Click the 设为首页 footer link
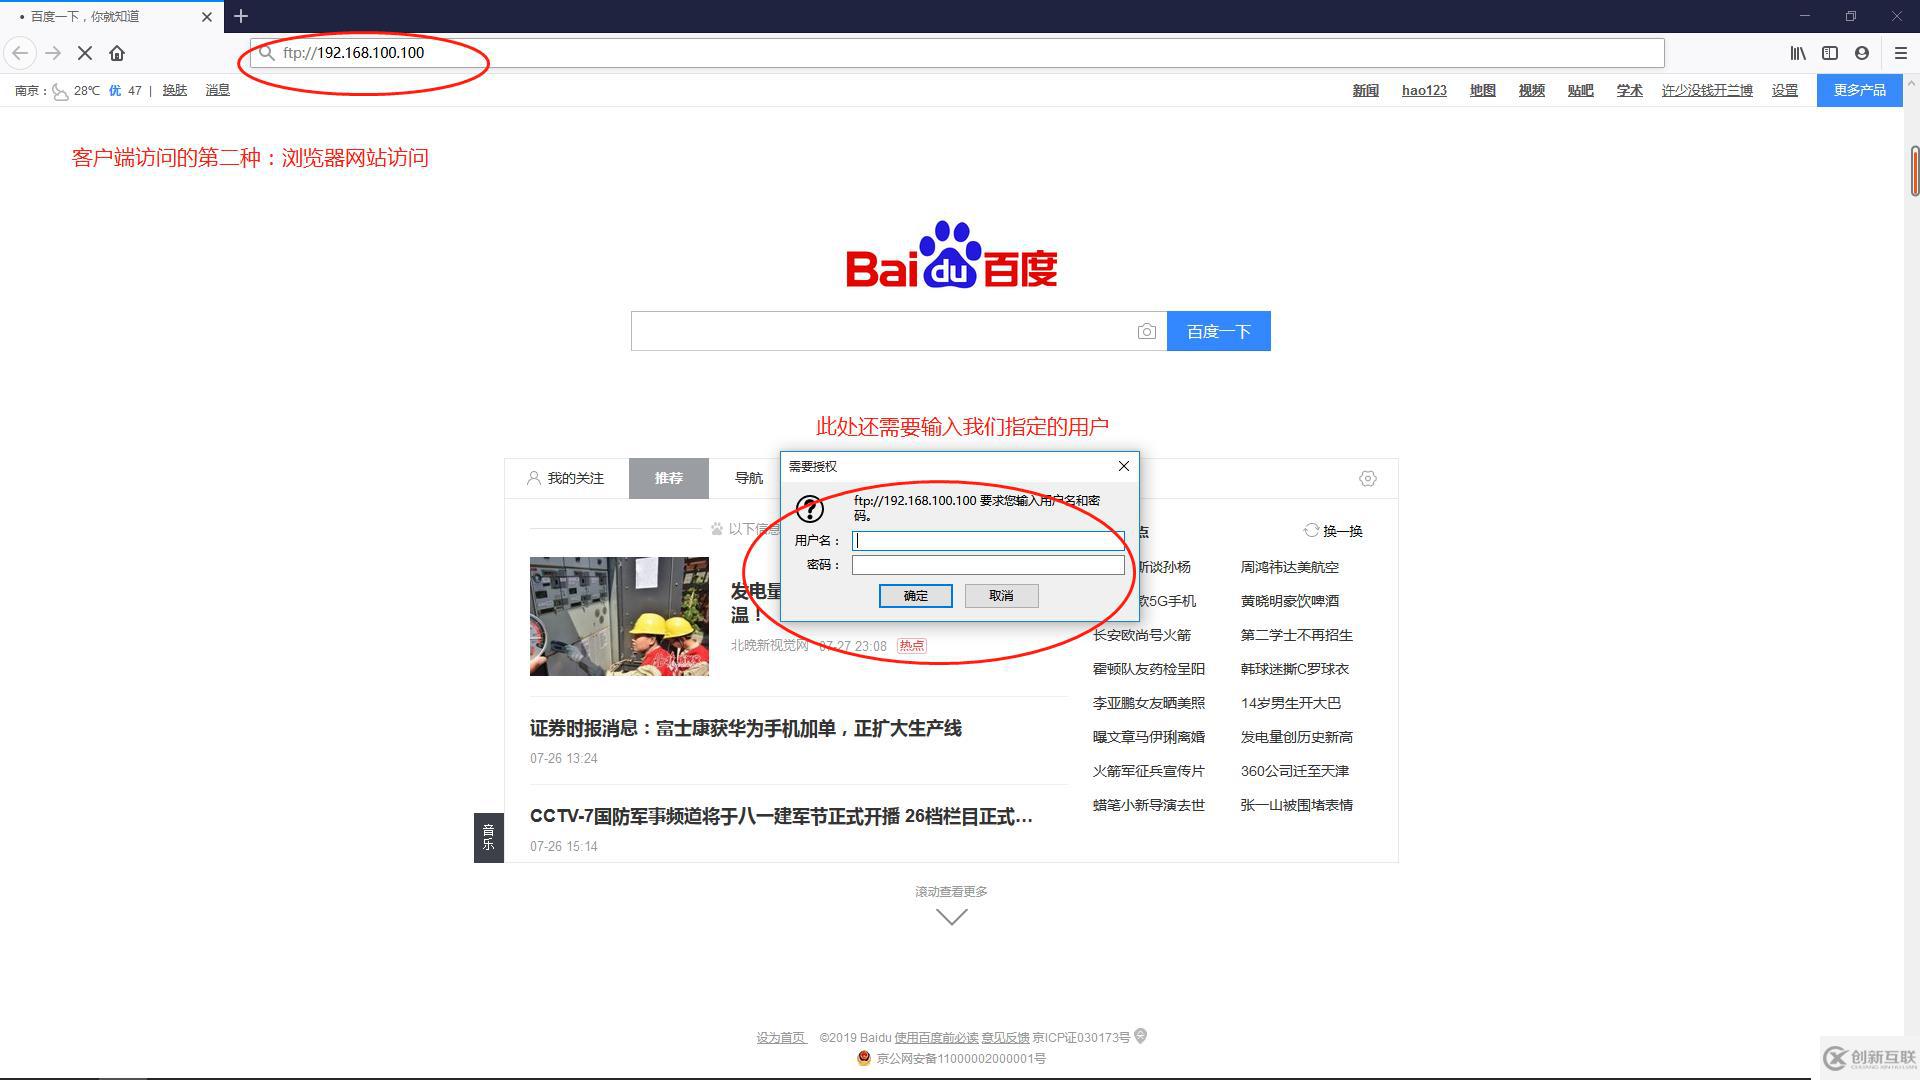Image resolution: width=1920 pixels, height=1080 pixels. (x=780, y=1038)
